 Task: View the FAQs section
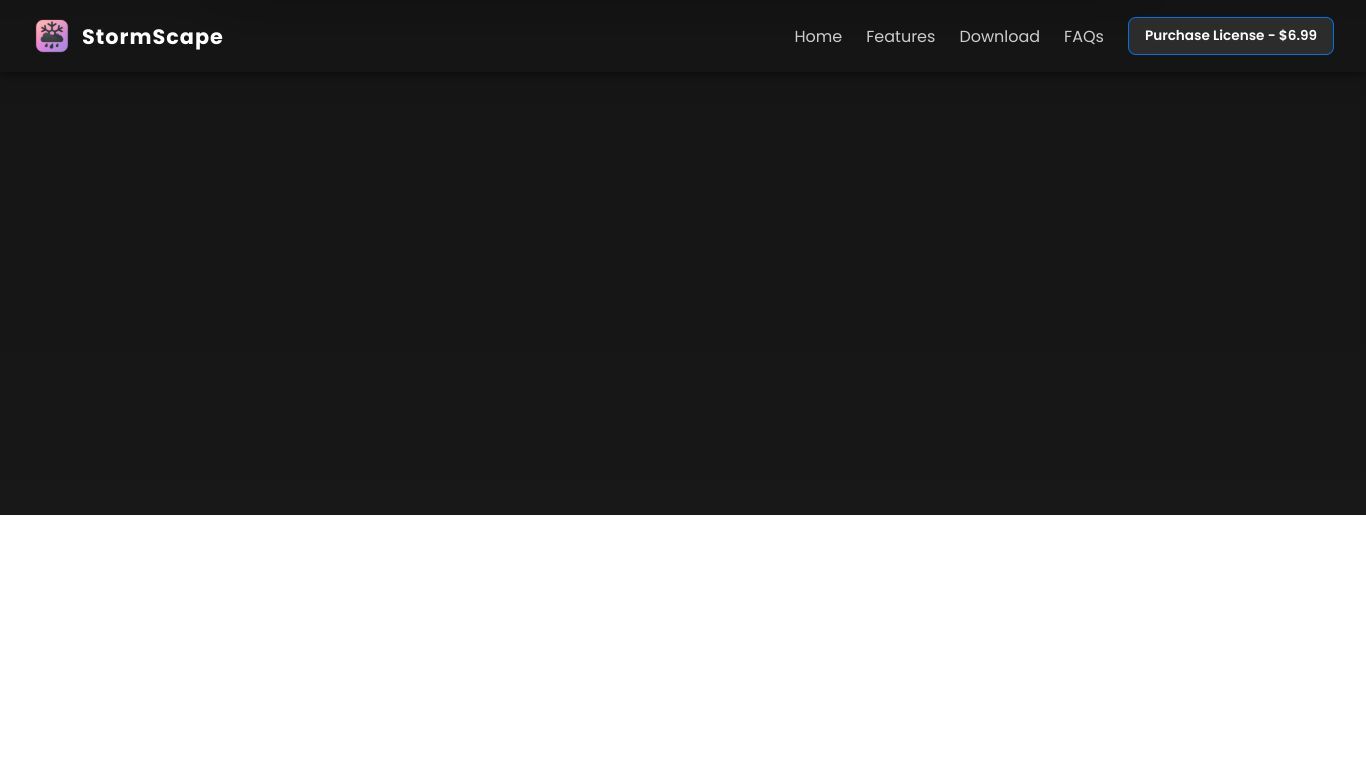1083,36
